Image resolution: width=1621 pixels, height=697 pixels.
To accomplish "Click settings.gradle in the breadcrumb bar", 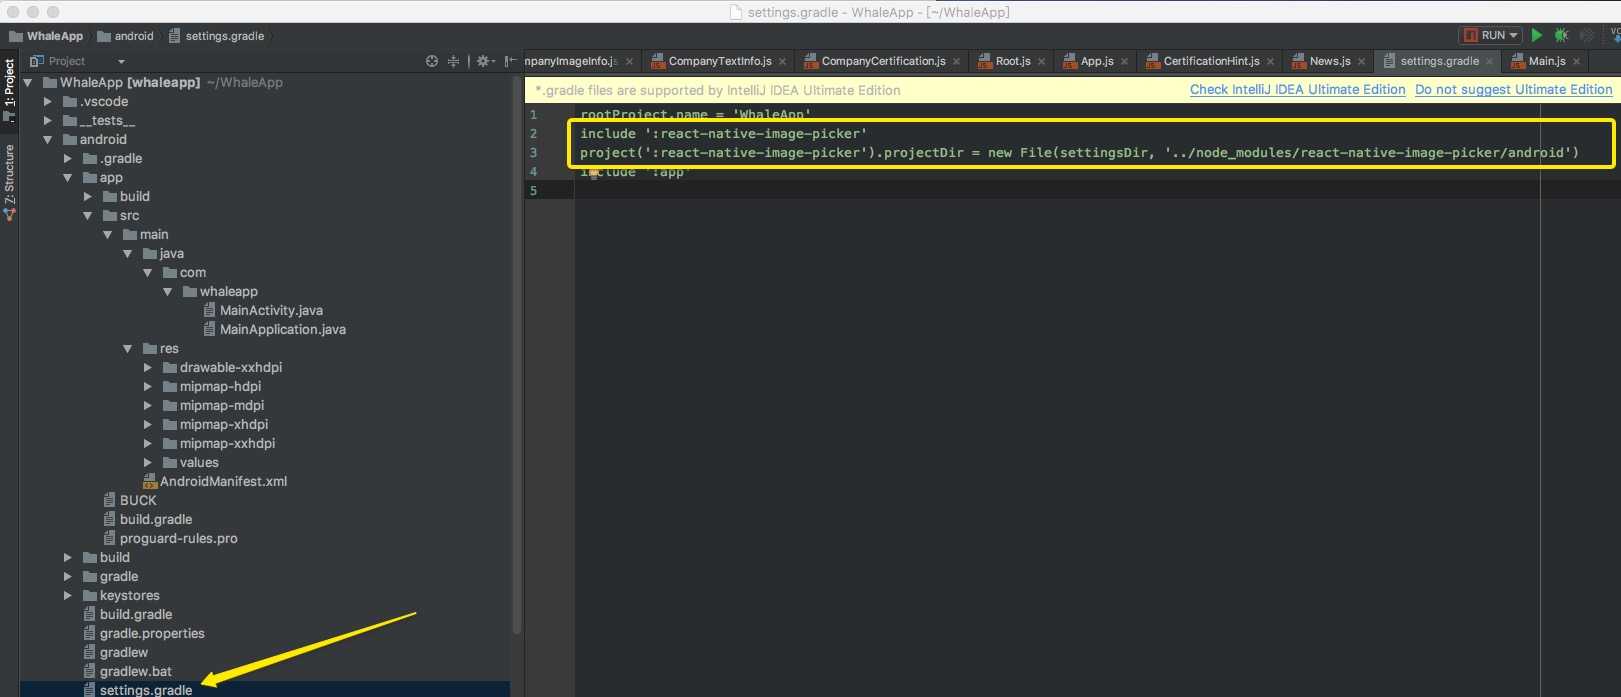I will [x=216, y=36].
